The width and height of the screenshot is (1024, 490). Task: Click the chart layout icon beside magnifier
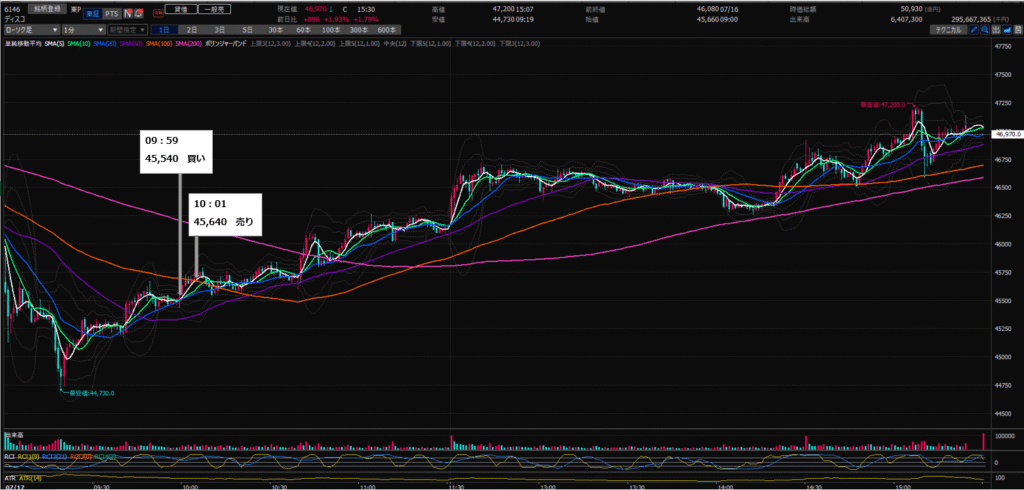(x=995, y=30)
